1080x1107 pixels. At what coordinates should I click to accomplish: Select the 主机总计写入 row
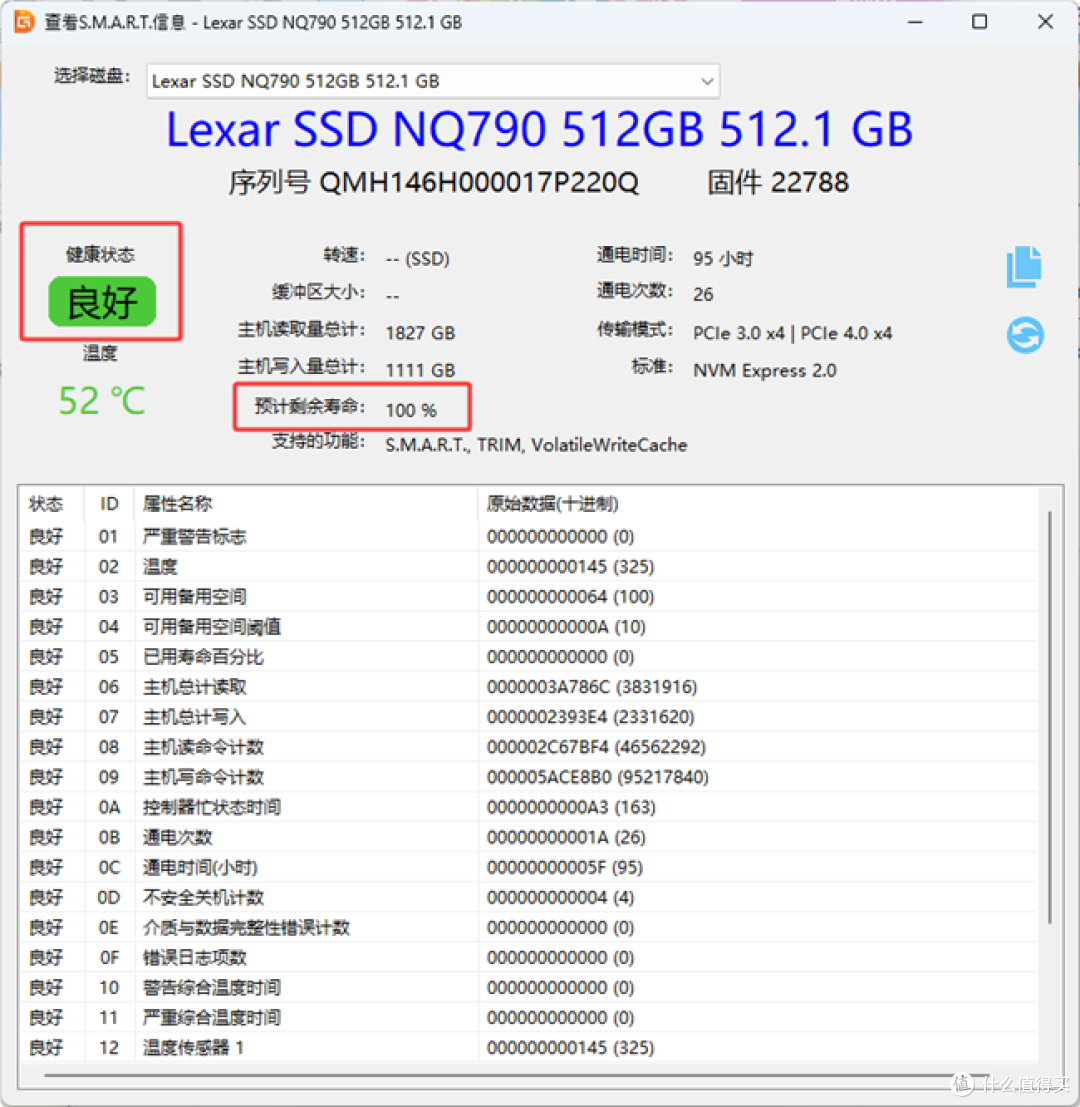(528, 717)
